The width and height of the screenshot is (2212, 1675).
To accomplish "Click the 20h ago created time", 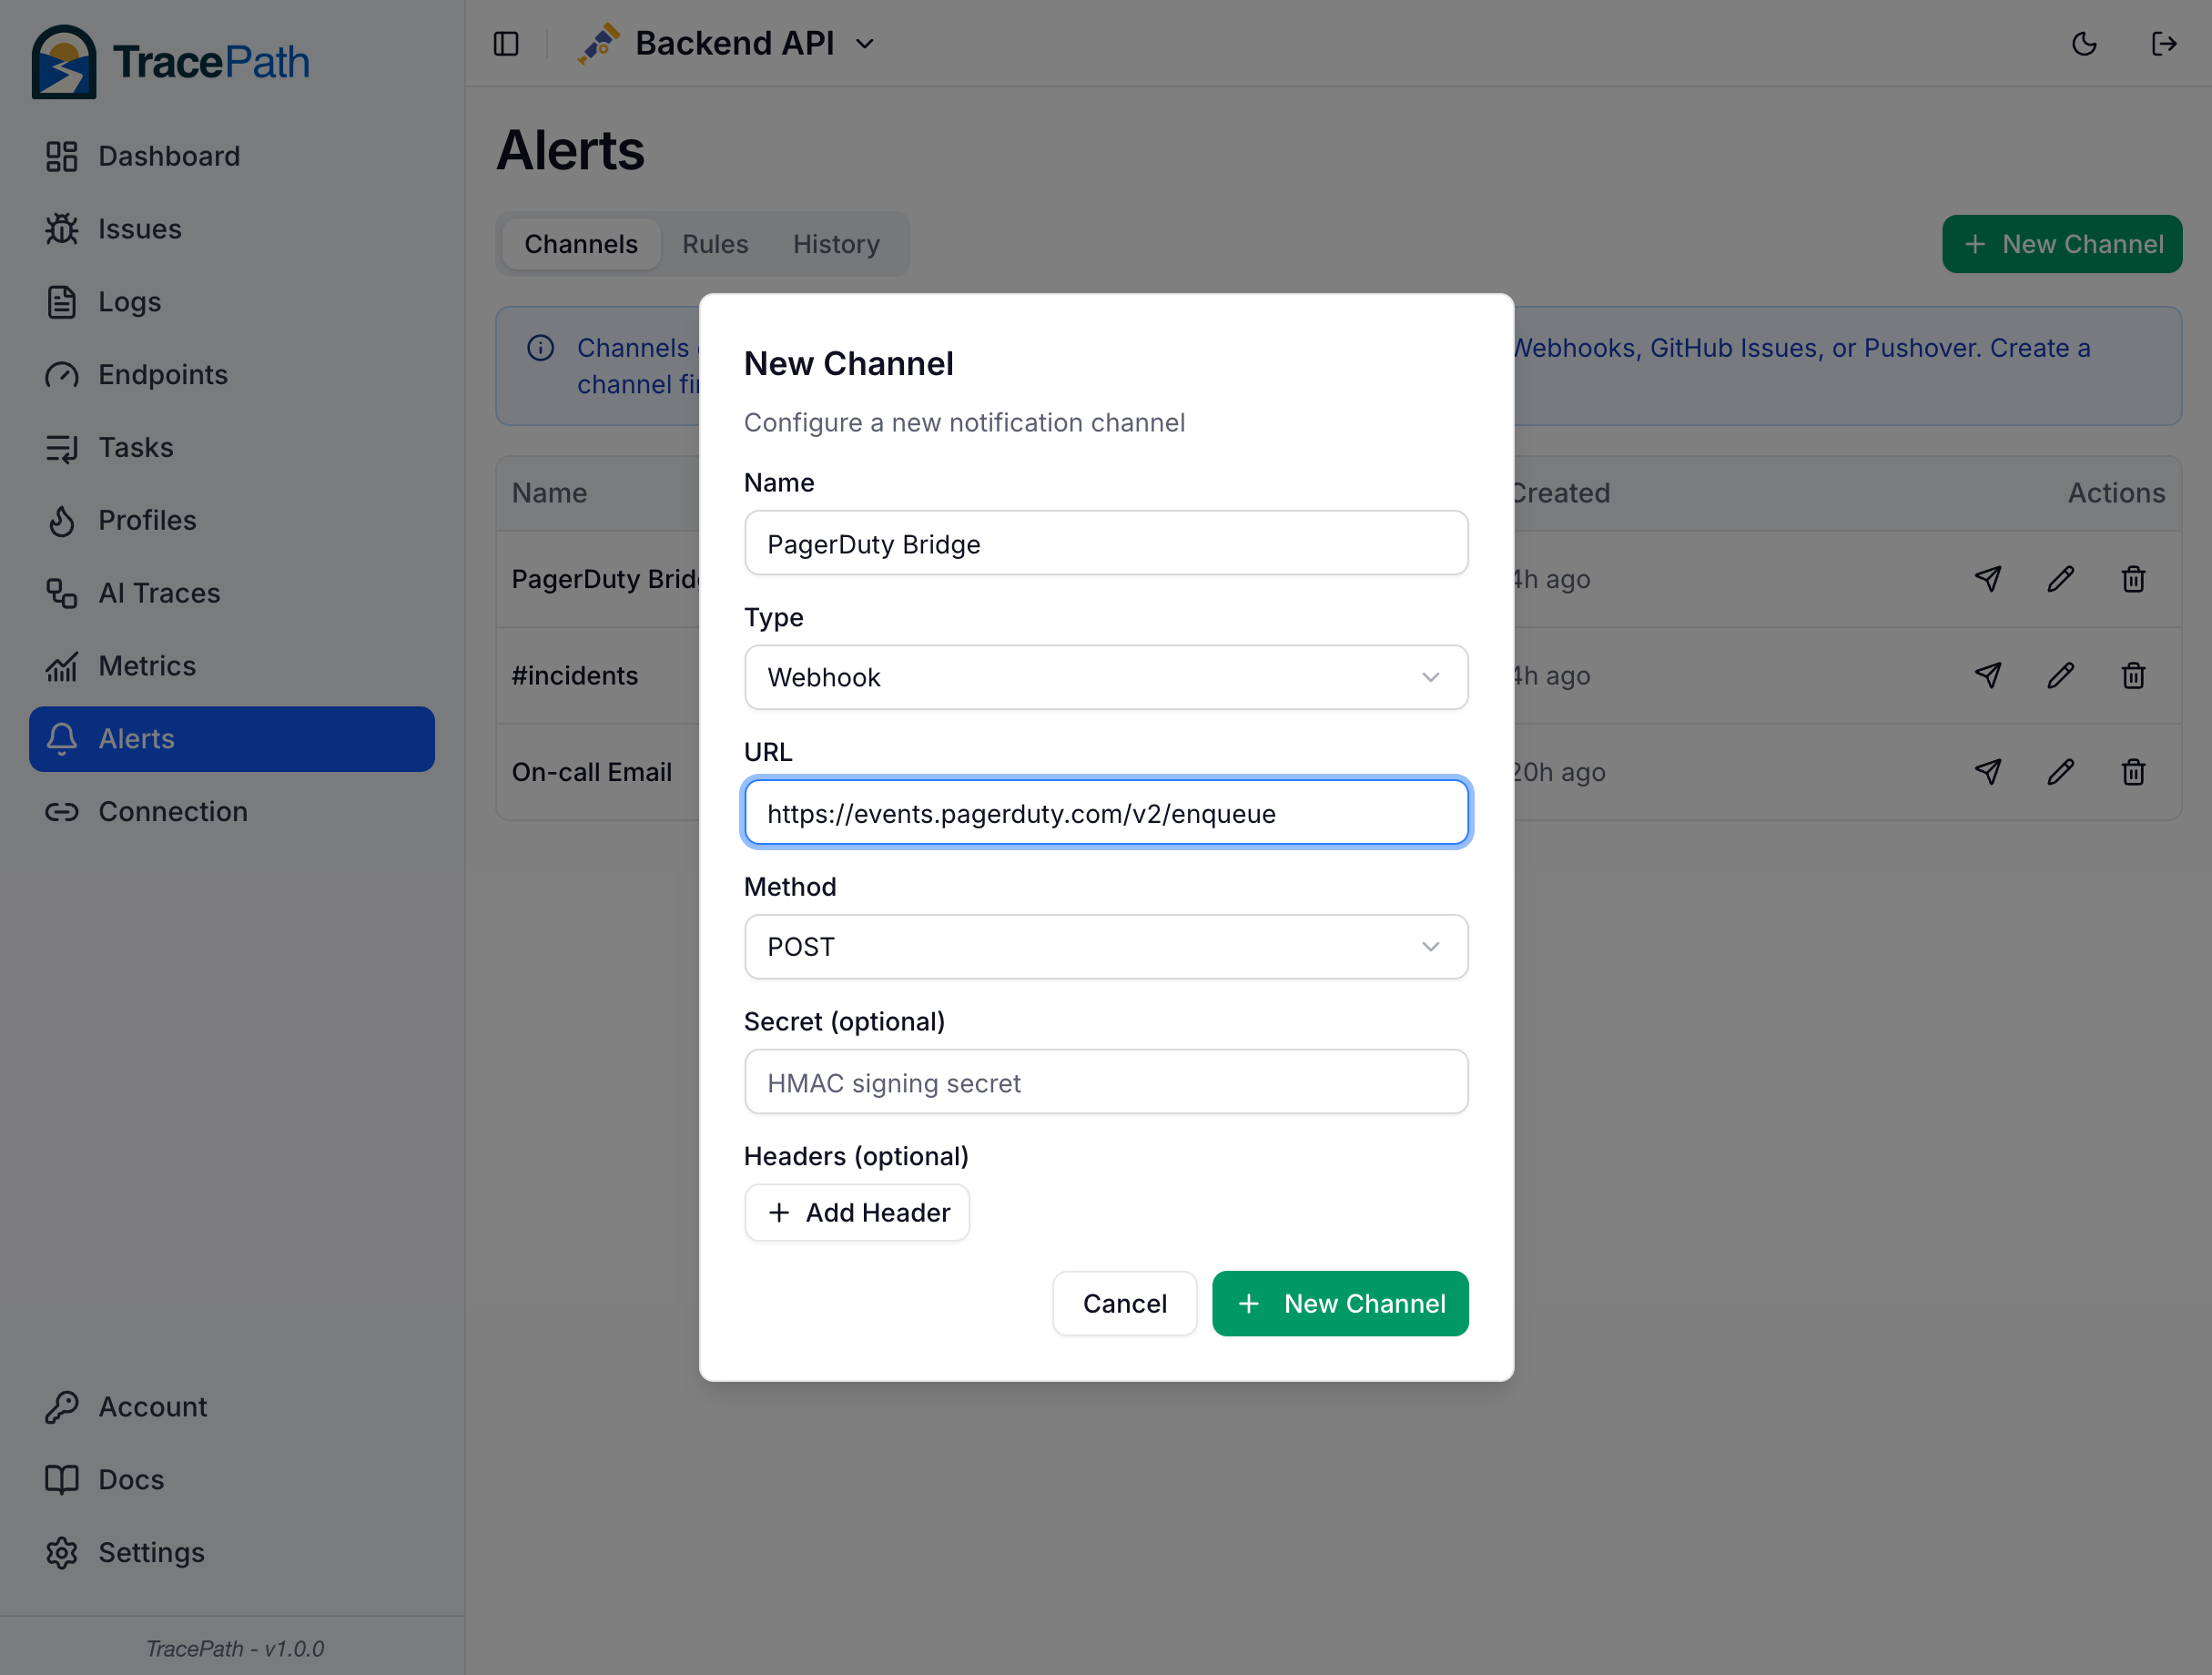I will 1558,772.
